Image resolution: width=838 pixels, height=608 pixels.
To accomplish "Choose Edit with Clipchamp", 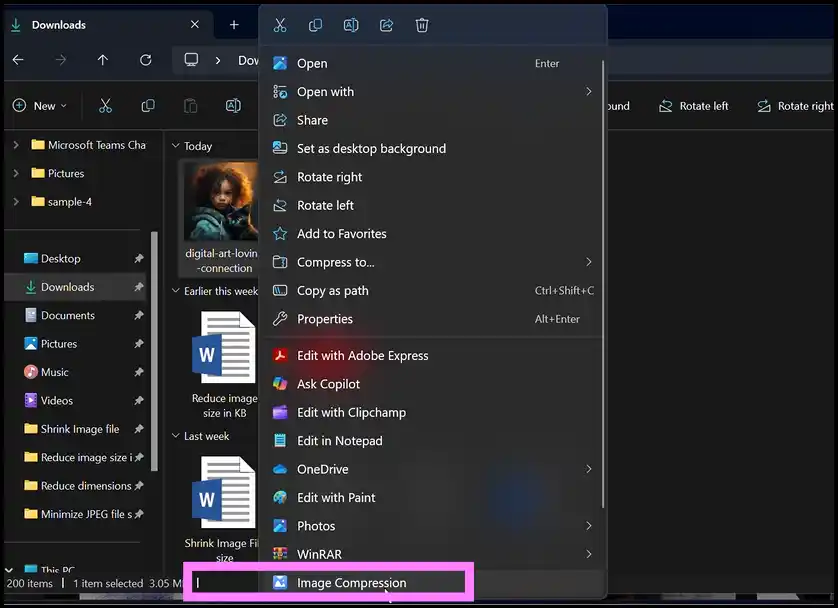I will tap(433, 412).
